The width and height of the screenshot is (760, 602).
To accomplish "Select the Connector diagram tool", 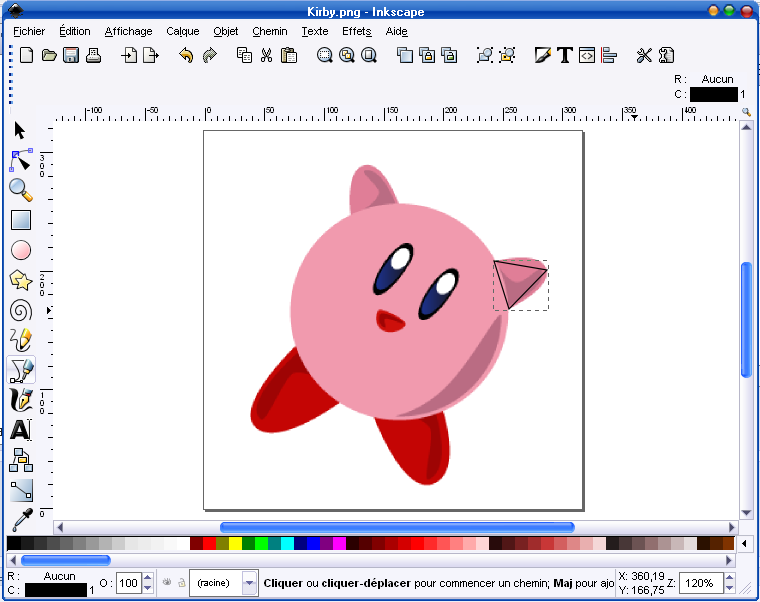I will coord(21,460).
